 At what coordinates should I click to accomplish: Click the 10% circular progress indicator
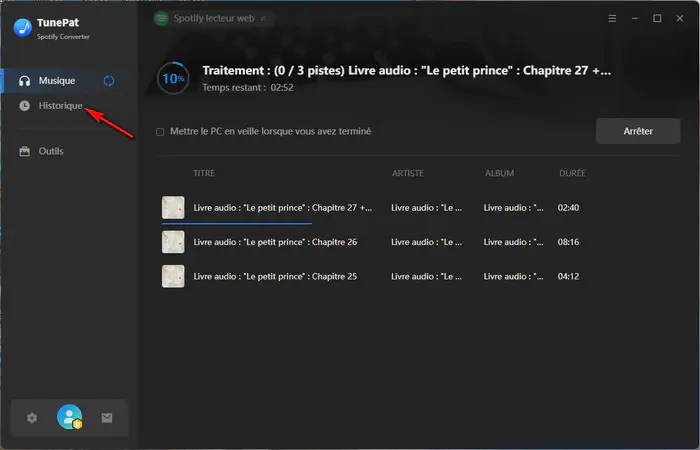click(173, 78)
